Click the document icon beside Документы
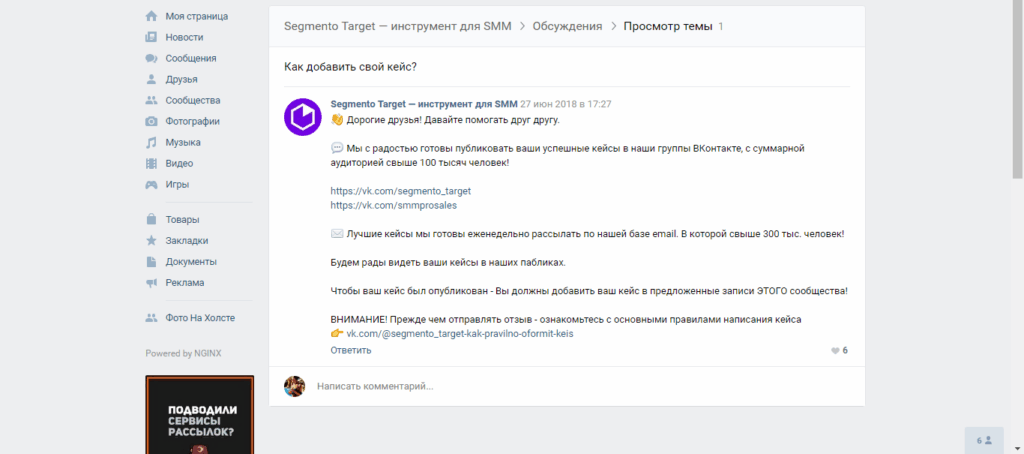This screenshot has width=1024, height=454. coord(152,261)
